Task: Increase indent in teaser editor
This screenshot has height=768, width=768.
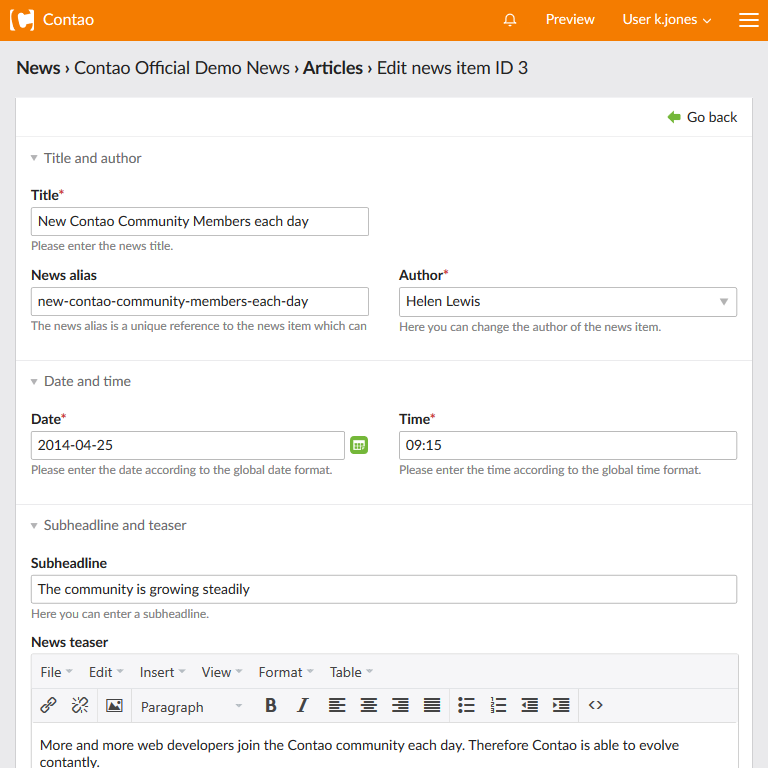Action: tap(561, 705)
